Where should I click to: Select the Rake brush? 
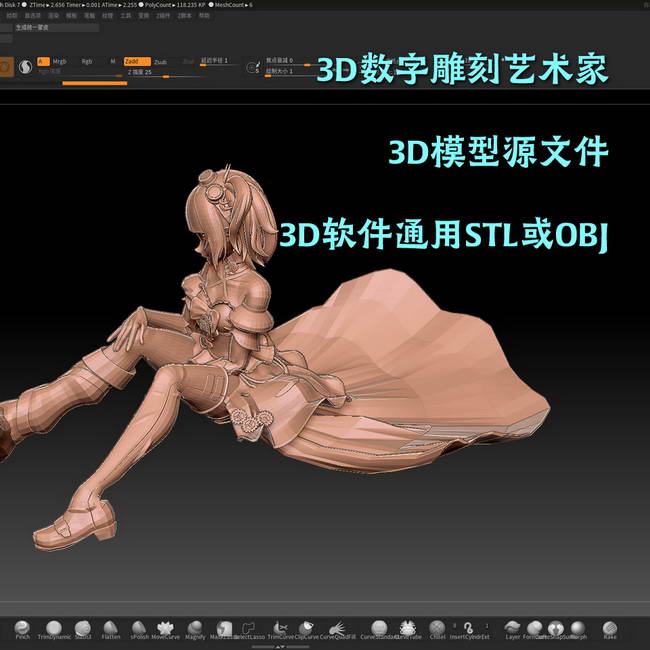(x=610, y=629)
